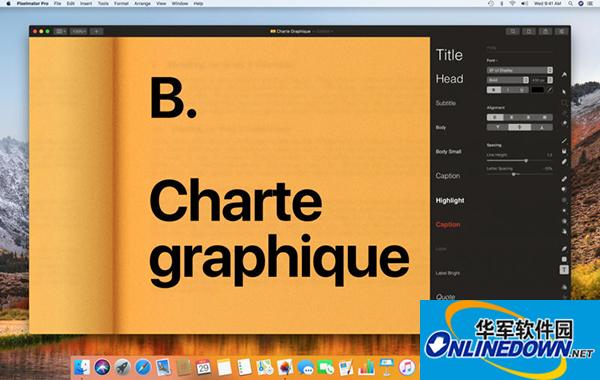Toggle Bold in the font style buttons
This screenshot has height=380, width=600.
click(x=494, y=90)
